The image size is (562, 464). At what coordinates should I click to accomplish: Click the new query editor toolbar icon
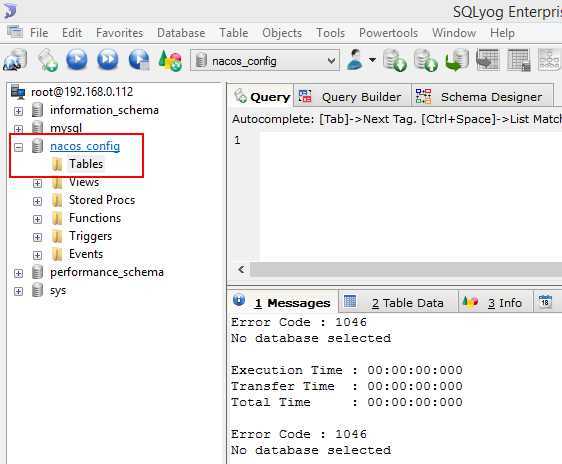(x=47, y=60)
